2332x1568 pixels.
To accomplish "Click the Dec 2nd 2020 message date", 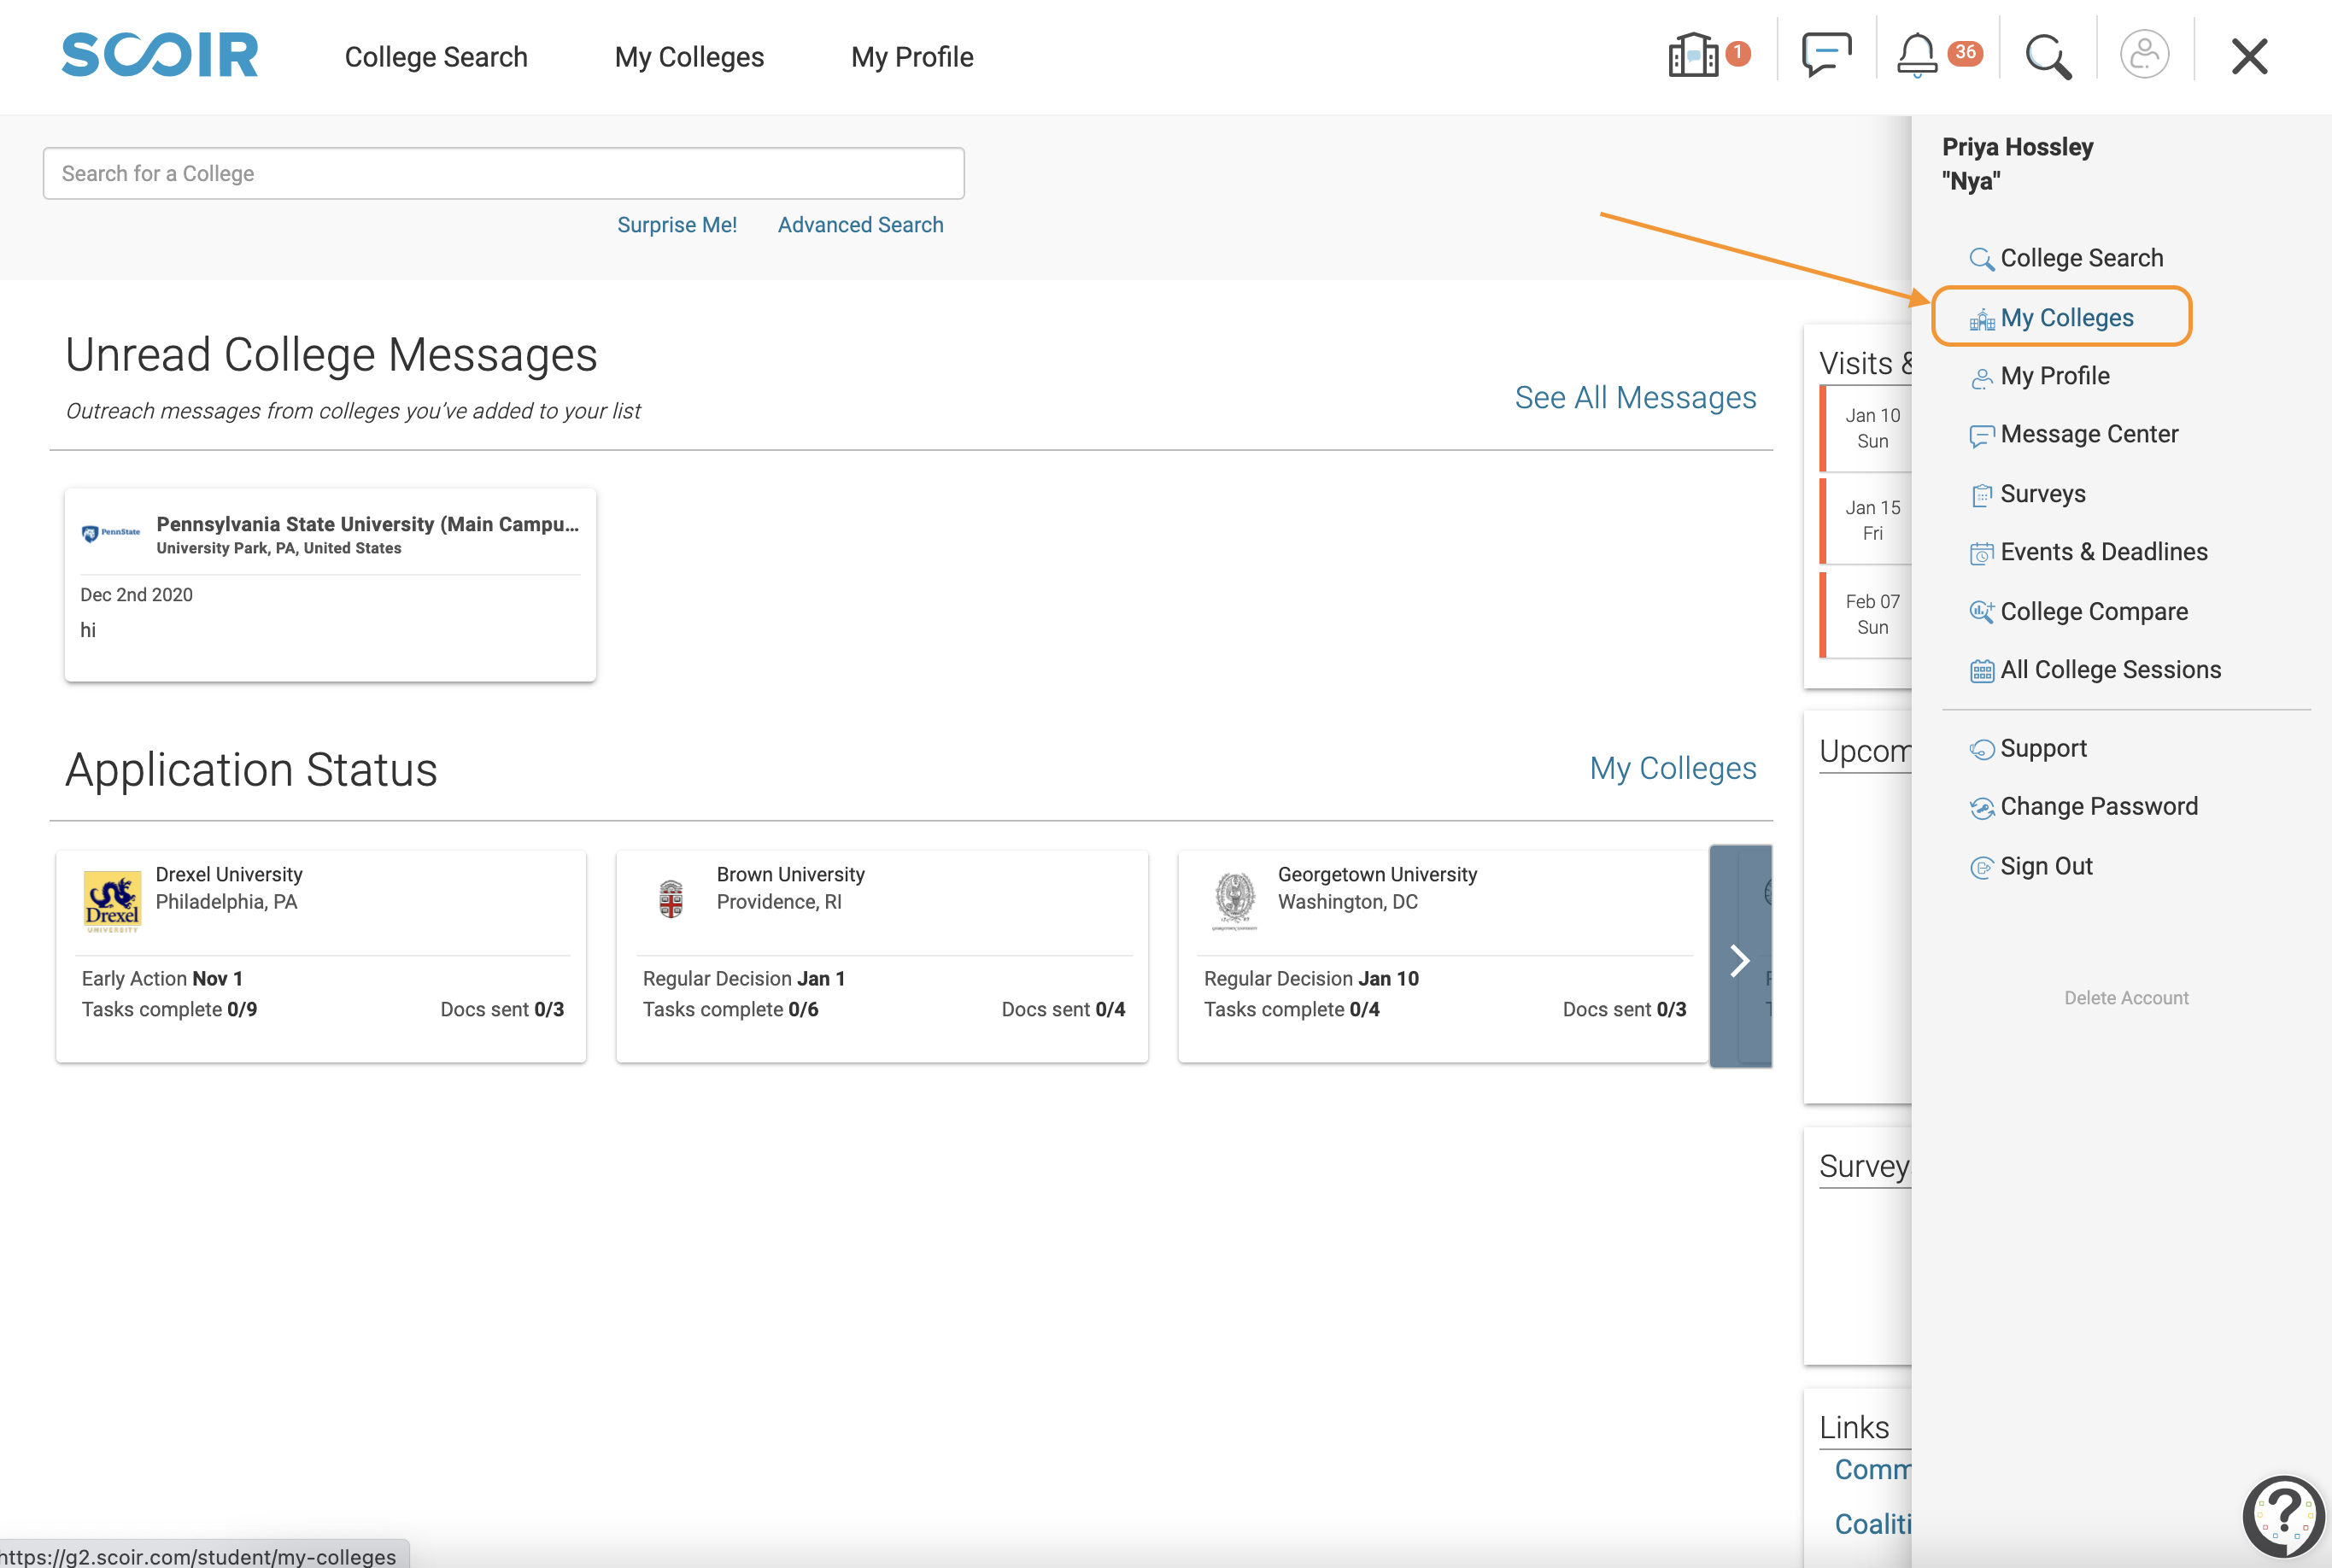I will point(136,595).
